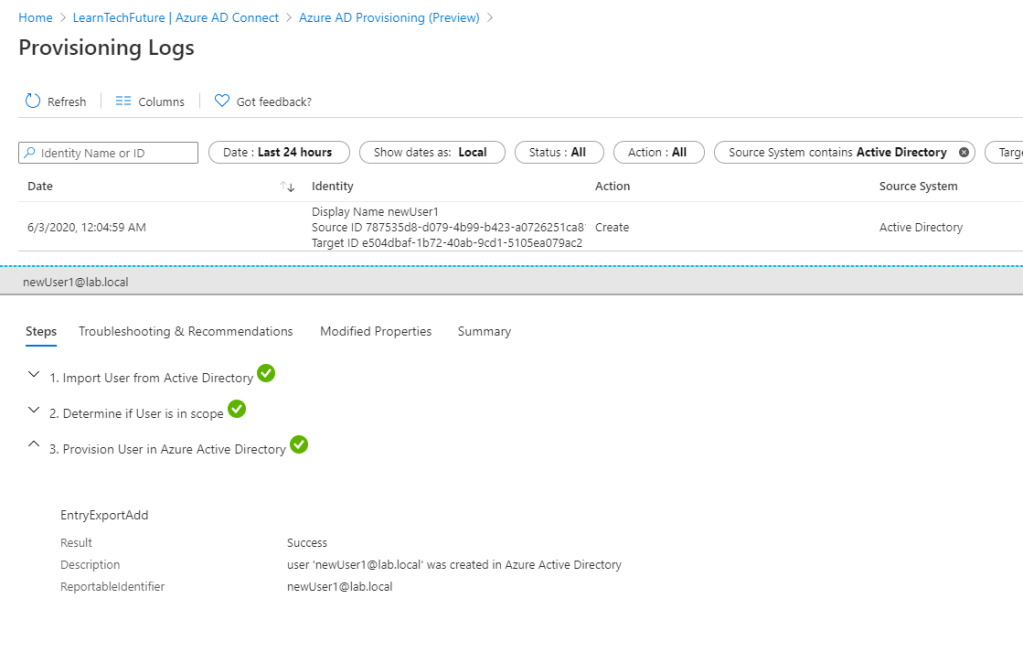Click the Got feedback heart icon

[x=222, y=101]
